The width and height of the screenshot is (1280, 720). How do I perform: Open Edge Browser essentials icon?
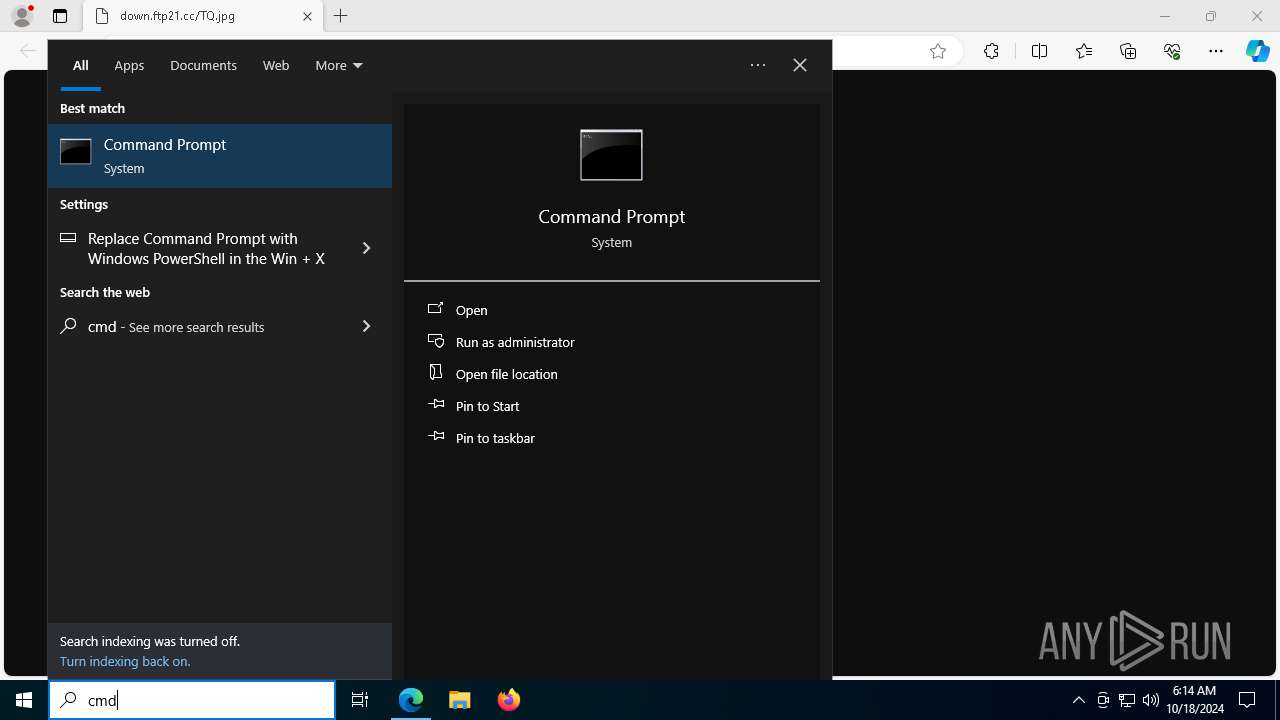1172,52
